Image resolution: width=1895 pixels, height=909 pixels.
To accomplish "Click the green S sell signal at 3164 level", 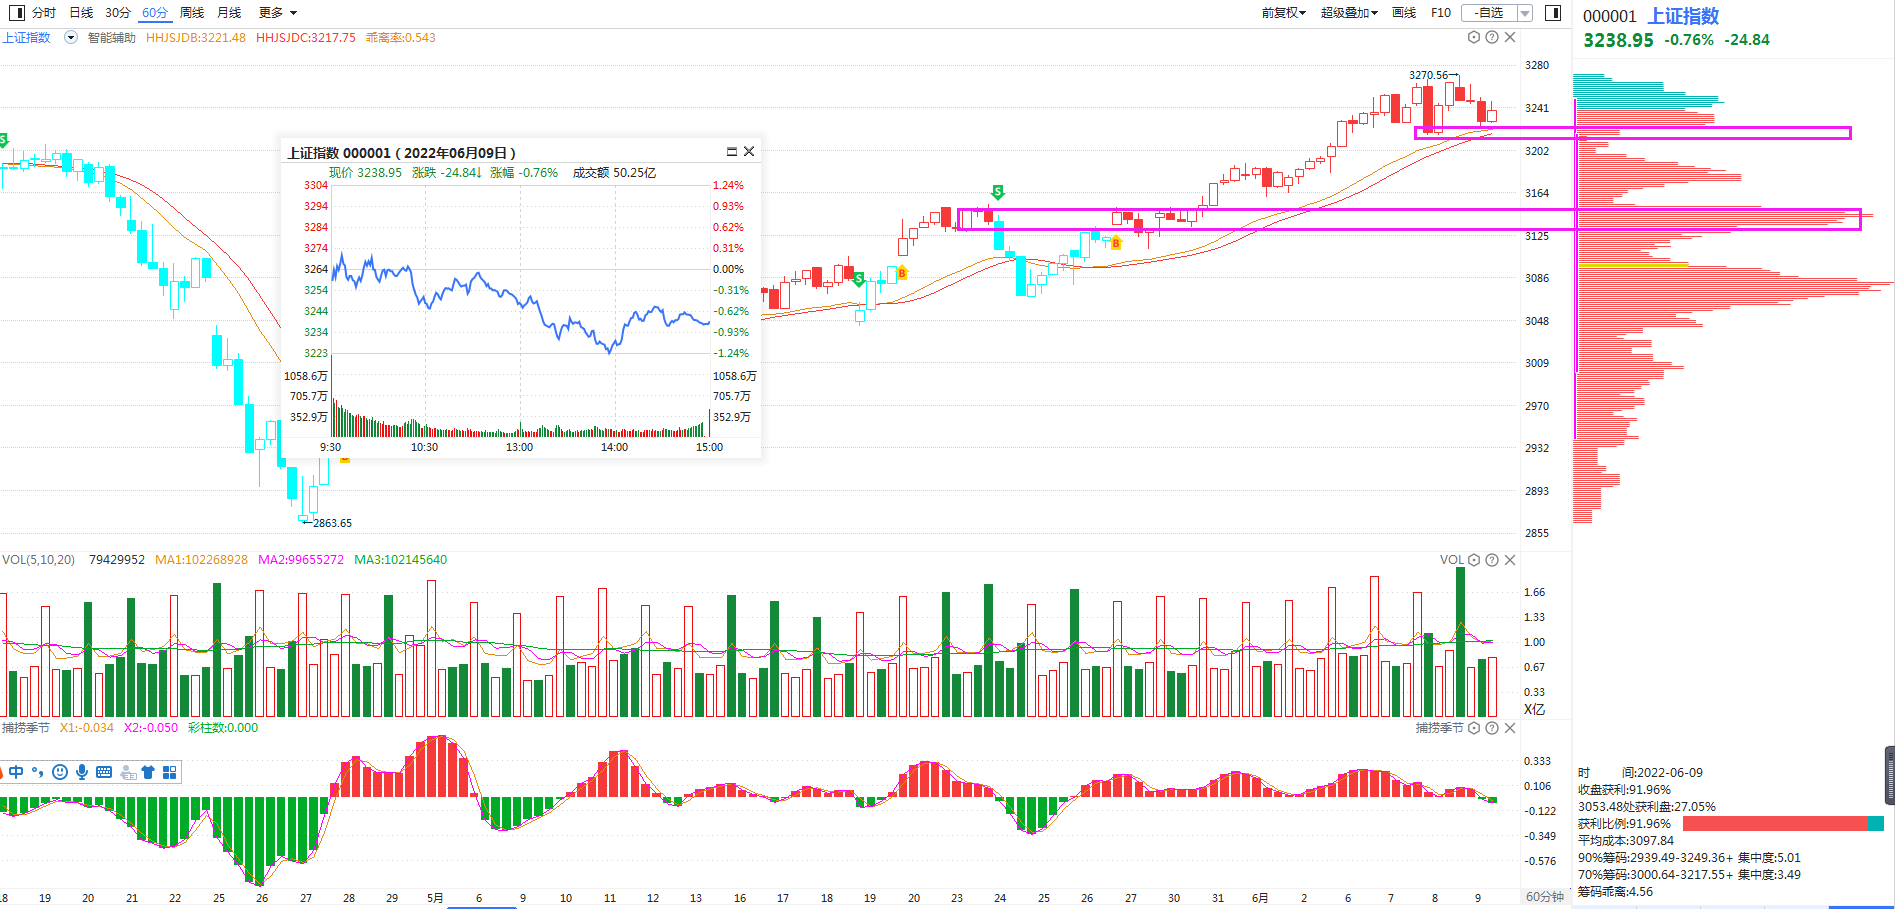I will 997,192.
